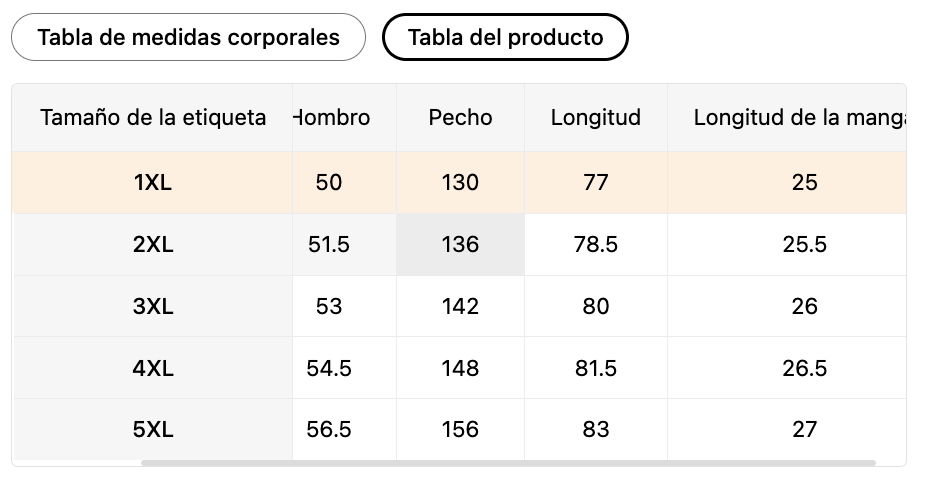This screenshot has height=486, width=928.
Task: Click the horizontal scrollbar under the table
Action: click(x=508, y=463)
